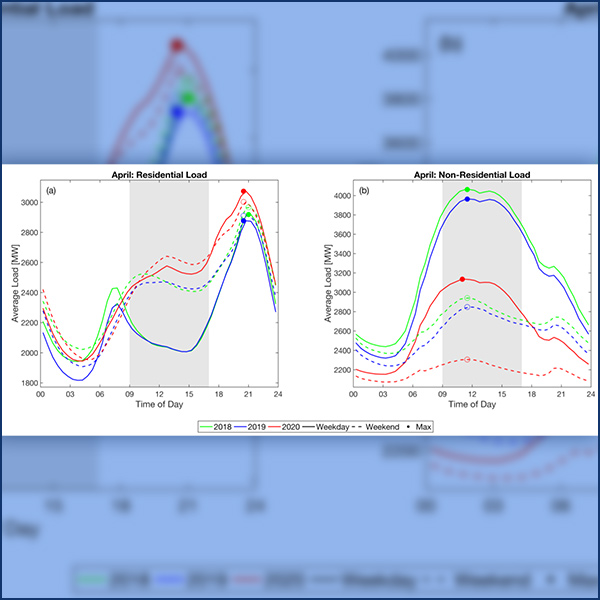Click the green hollow weekend max marker
600x600 pixels.
pyautogui.click(x=467, y=298)
